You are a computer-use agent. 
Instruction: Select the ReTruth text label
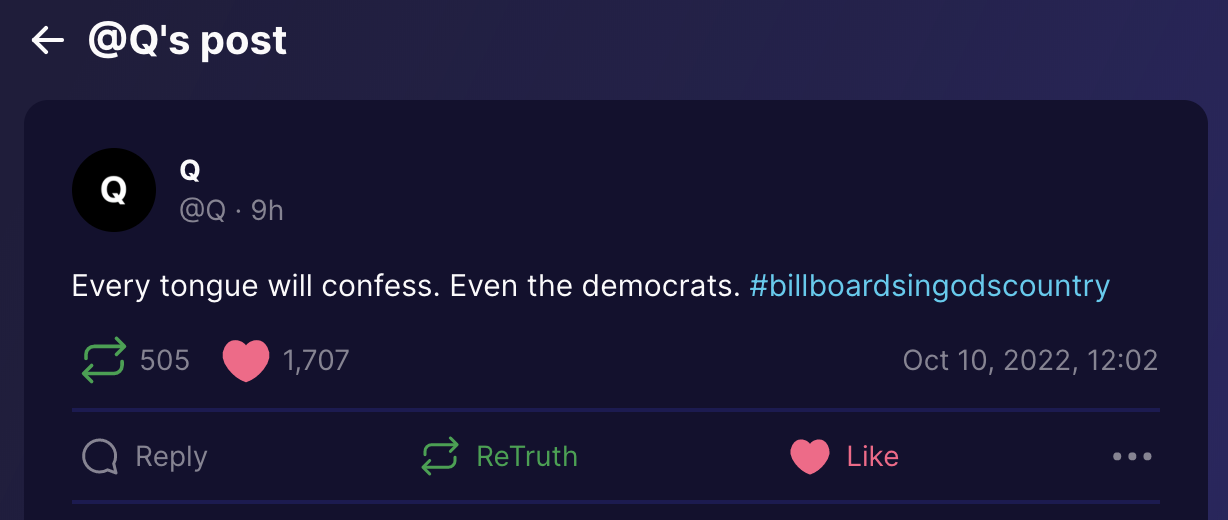pos(527,456)
